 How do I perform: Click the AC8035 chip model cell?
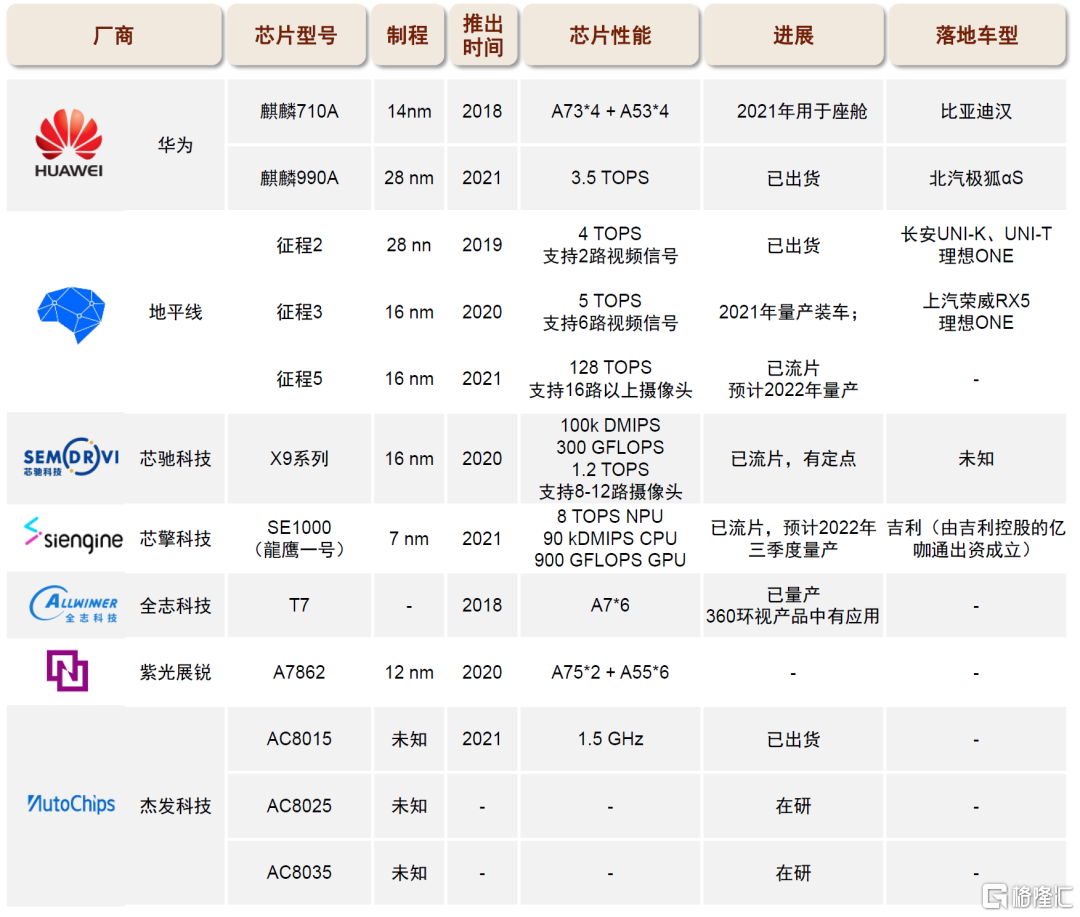[299, 872]
